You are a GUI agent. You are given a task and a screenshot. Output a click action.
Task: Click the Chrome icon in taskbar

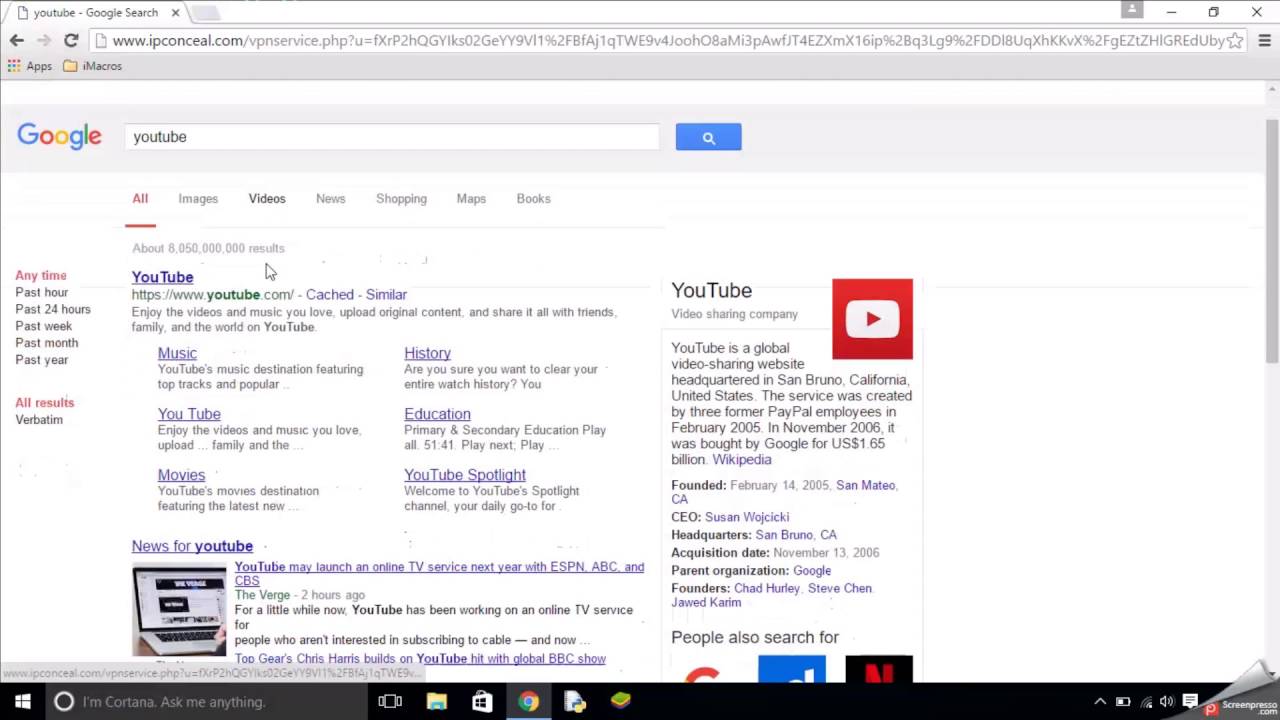528,701
